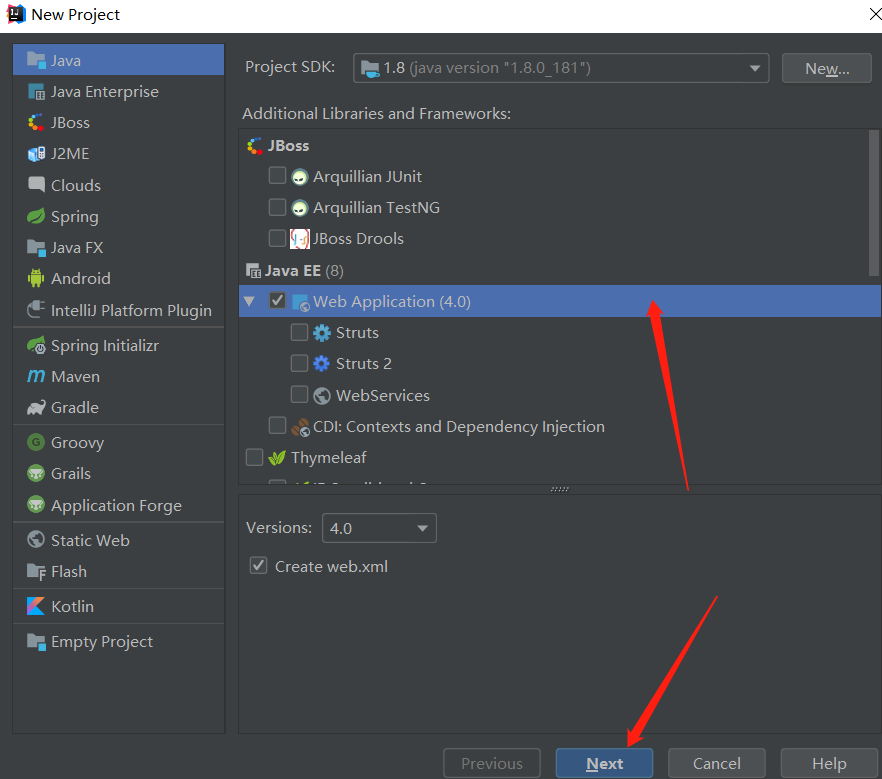This screenshot has height=779, width=882.
Task: Click the J2ME icon
Action: (36, 154)
